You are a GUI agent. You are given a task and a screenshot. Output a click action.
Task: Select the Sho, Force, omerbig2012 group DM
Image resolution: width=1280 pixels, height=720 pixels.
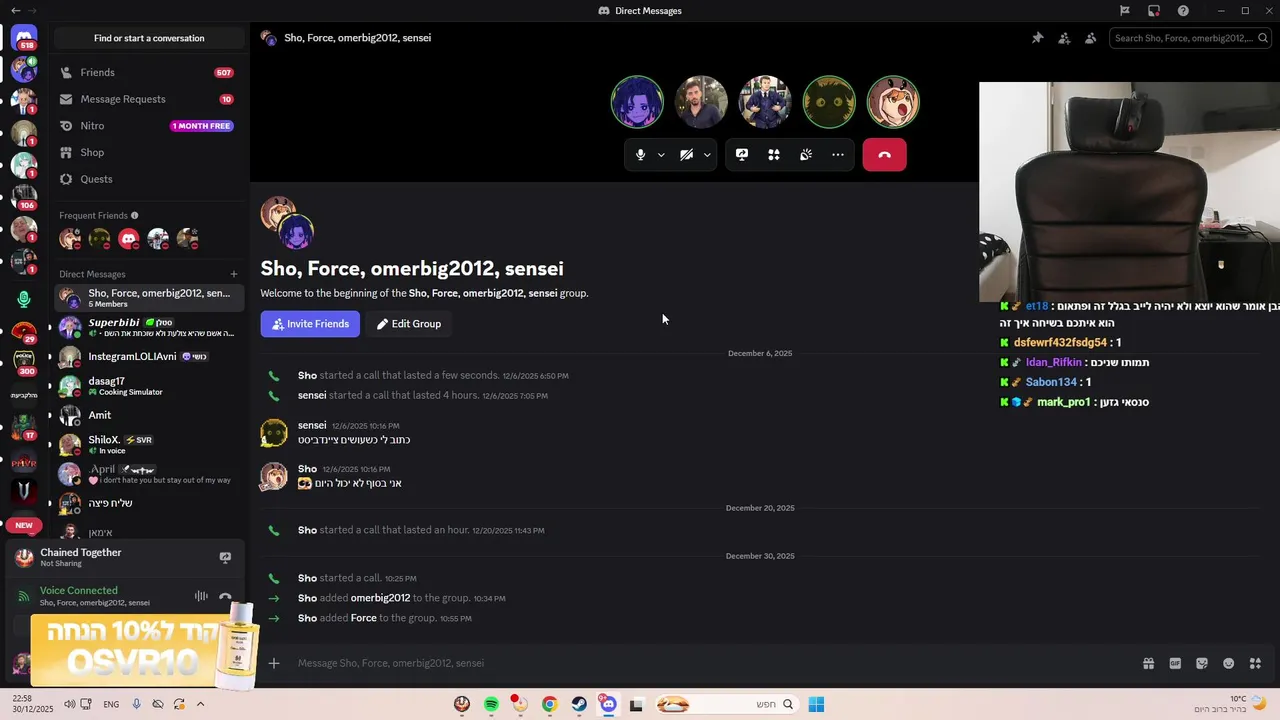[148, 298]
